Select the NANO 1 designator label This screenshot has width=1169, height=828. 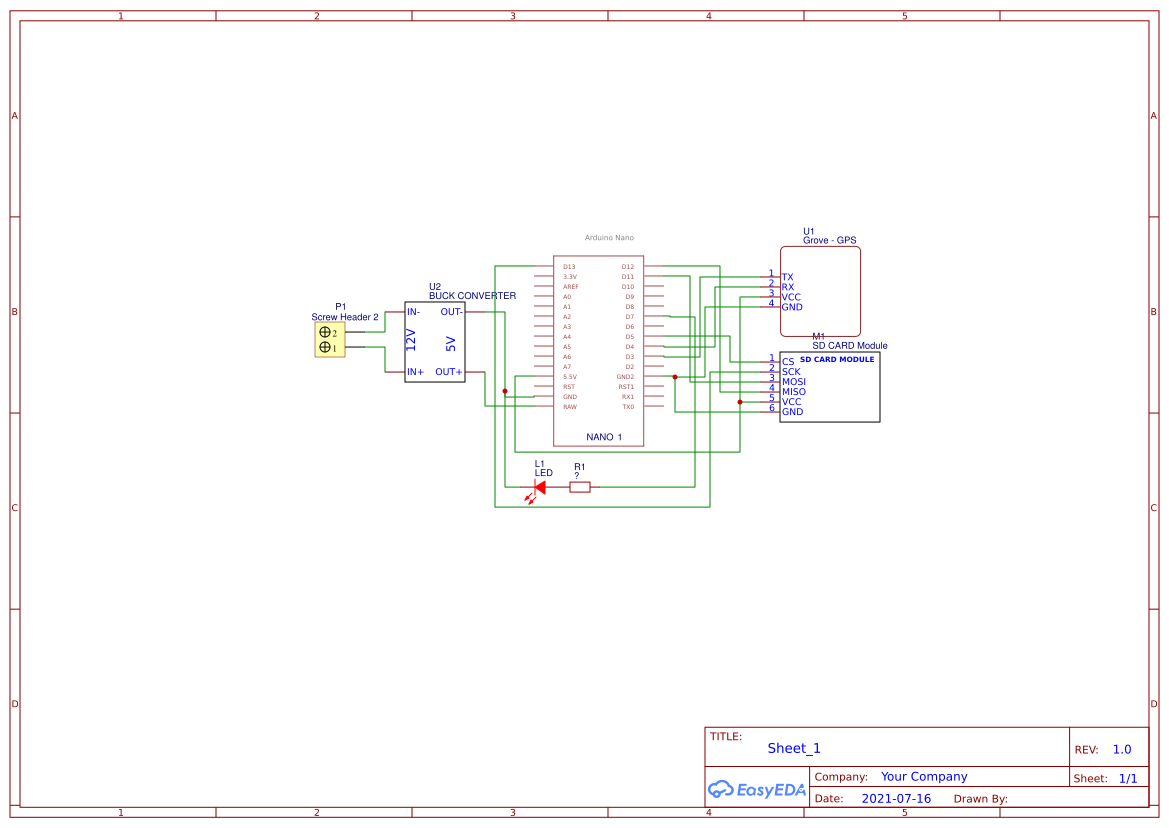coord(604,437)
